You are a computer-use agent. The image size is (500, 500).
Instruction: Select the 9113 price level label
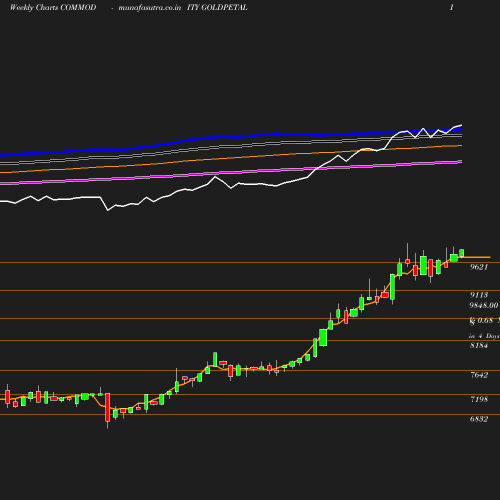pos(479,295)
